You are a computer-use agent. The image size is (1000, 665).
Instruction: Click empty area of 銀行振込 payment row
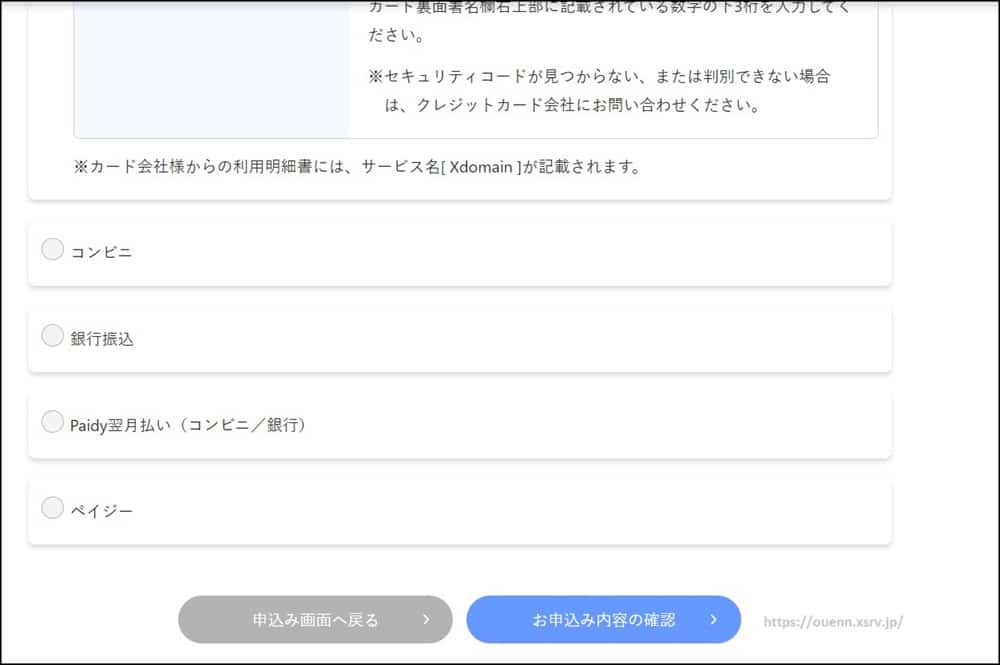500,339
